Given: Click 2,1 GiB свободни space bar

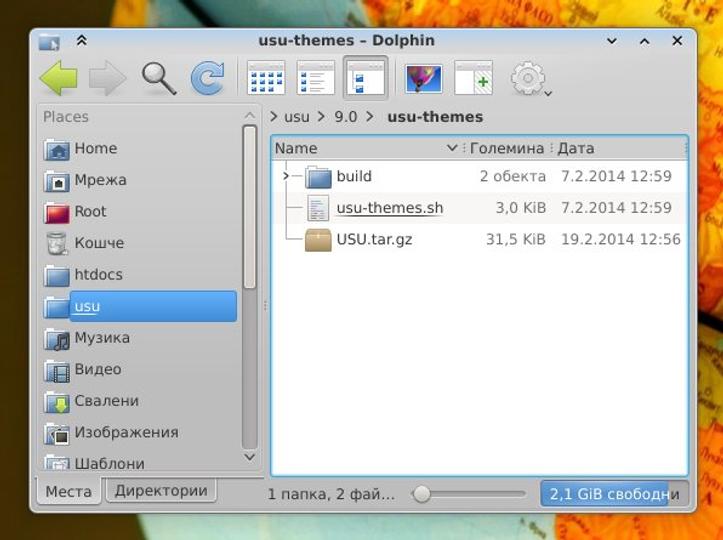Looking at the screenshot, I should [614, 494].
